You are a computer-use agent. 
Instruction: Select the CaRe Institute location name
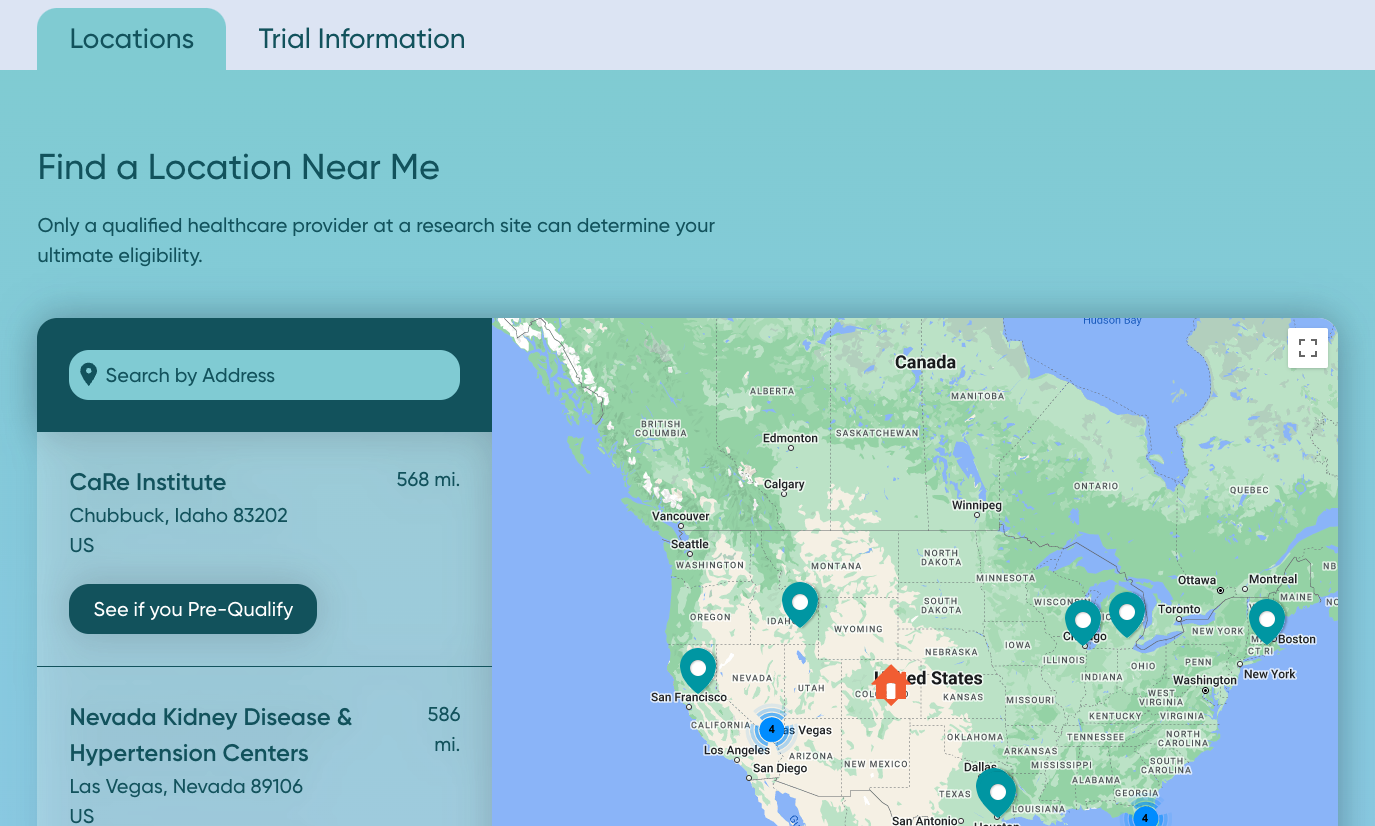tap(148, 482)
